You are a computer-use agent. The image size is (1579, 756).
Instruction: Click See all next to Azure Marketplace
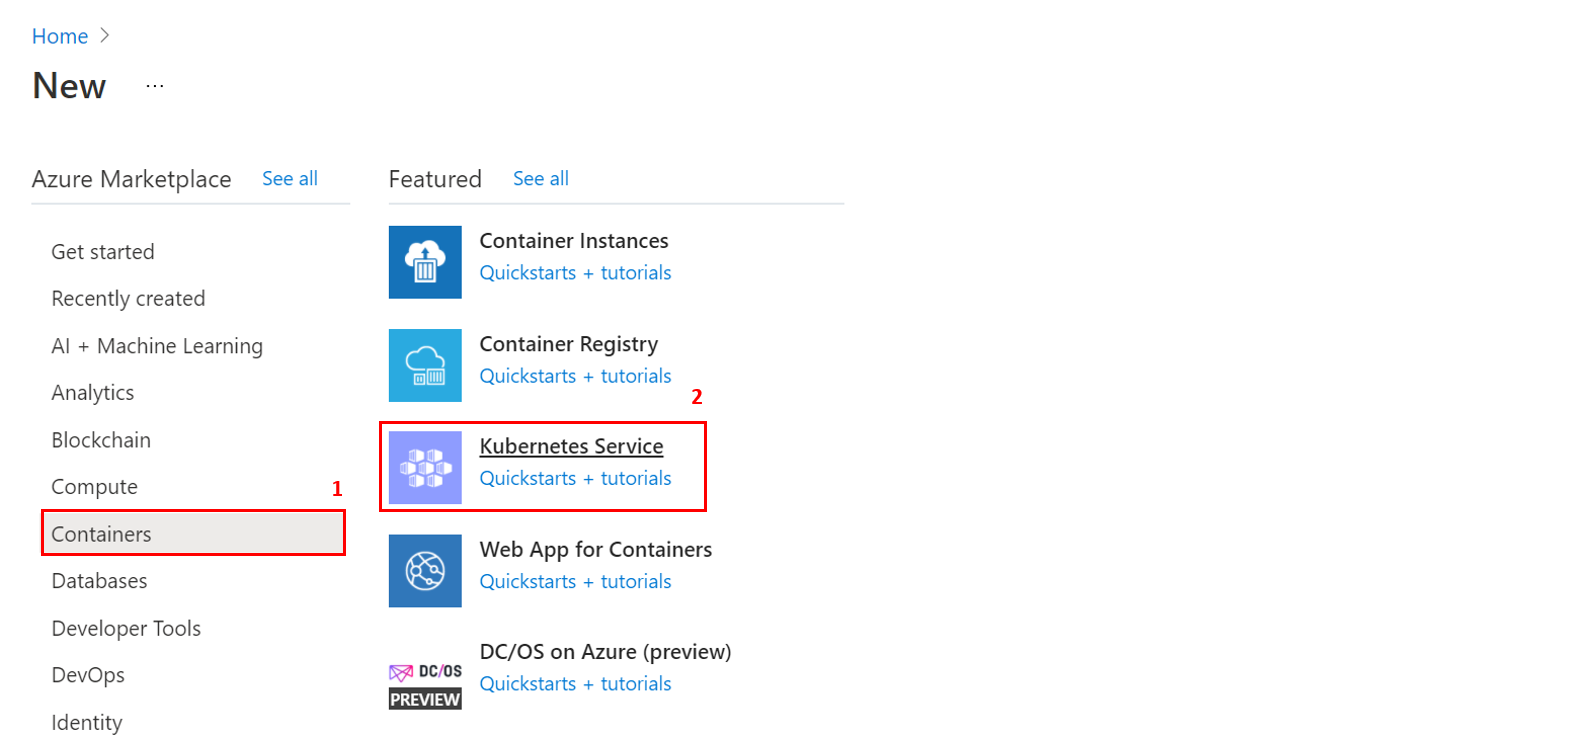coord(289,178)
